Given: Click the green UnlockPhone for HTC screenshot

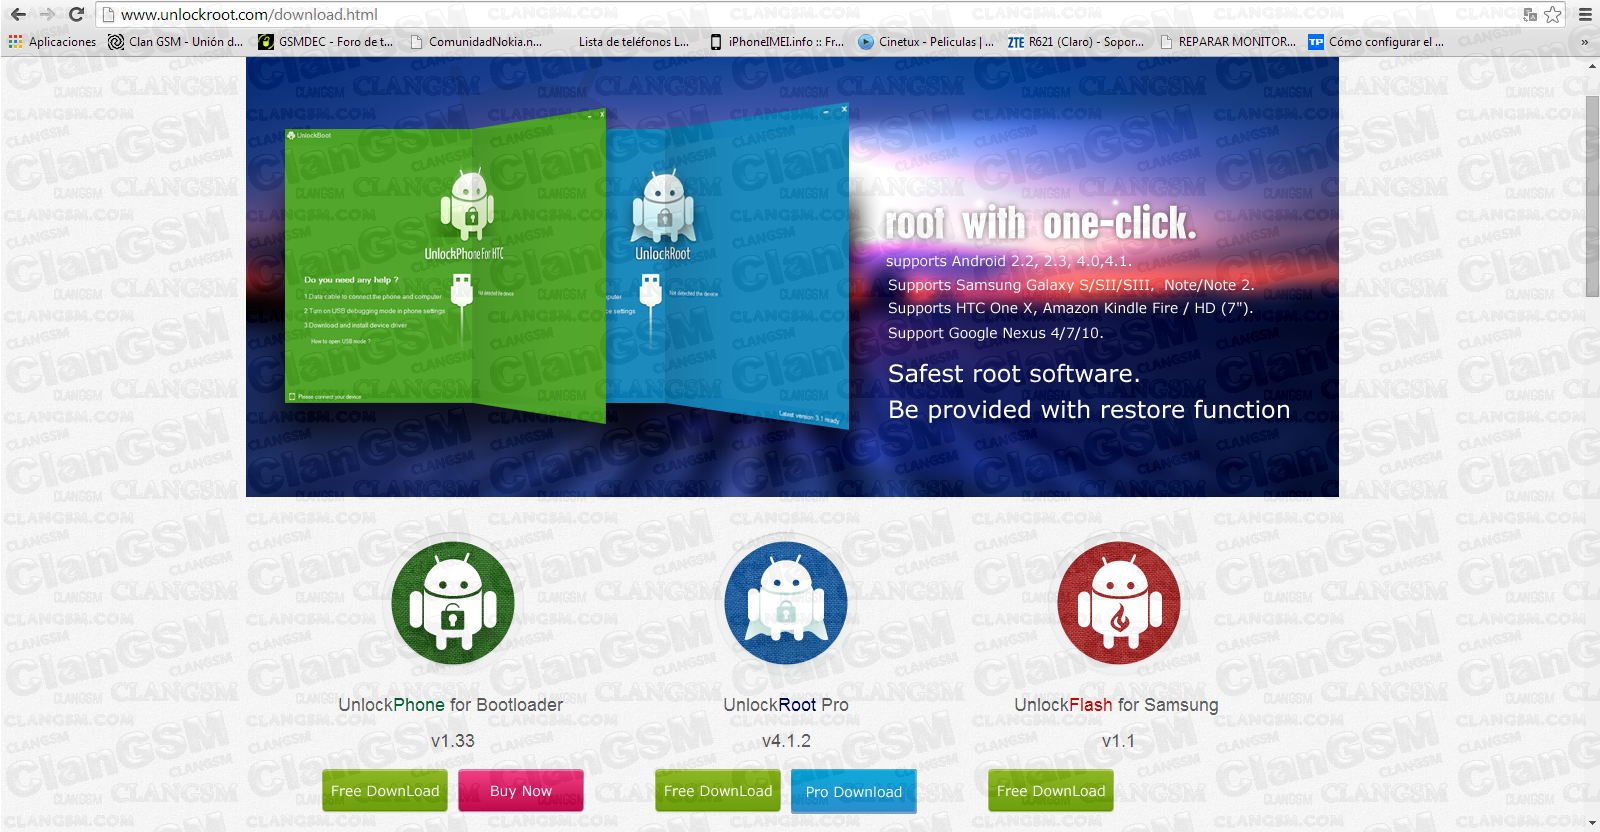Looking at the screenshot, I should 445,265.
